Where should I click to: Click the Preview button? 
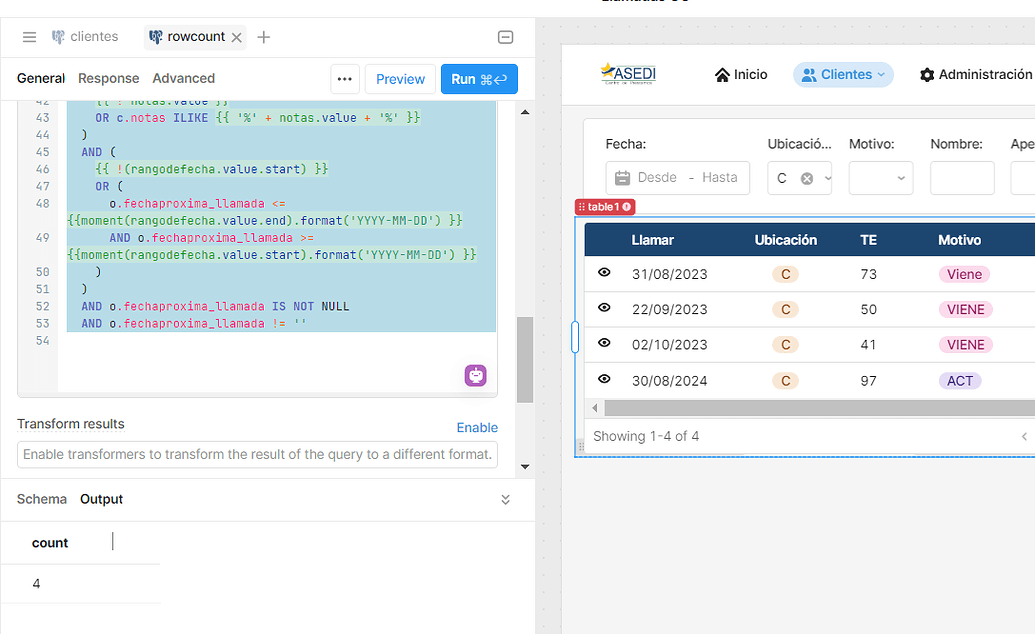[x=400, y=79]
